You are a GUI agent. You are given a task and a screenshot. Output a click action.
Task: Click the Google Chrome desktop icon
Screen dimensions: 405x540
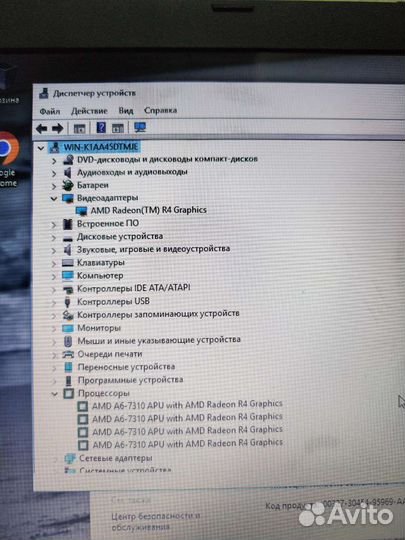coord(8,148)
